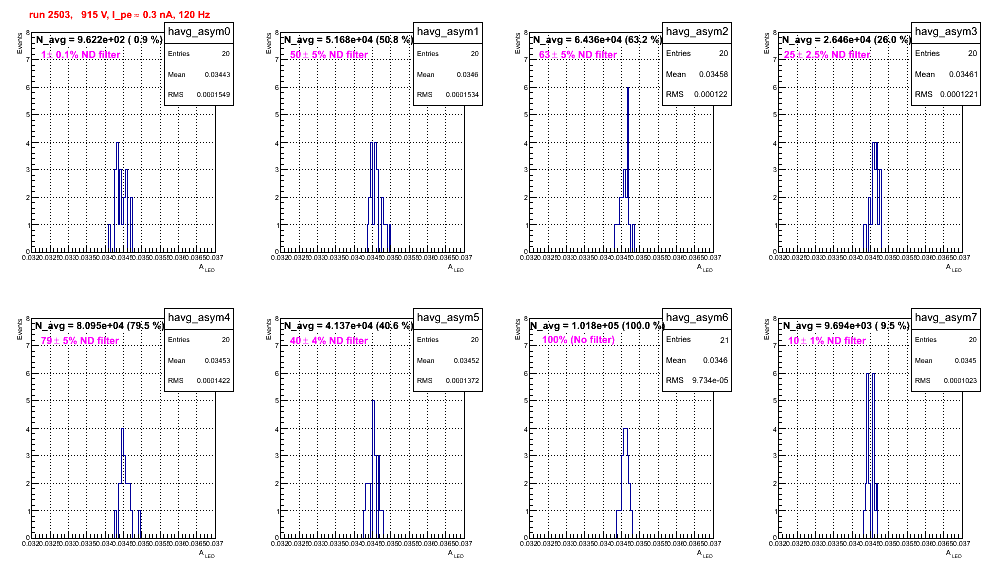Pick the magenta 100% (No filter) label
This screenshot has height=572, width=996.
pyautogui.click(x=579, y=340)
